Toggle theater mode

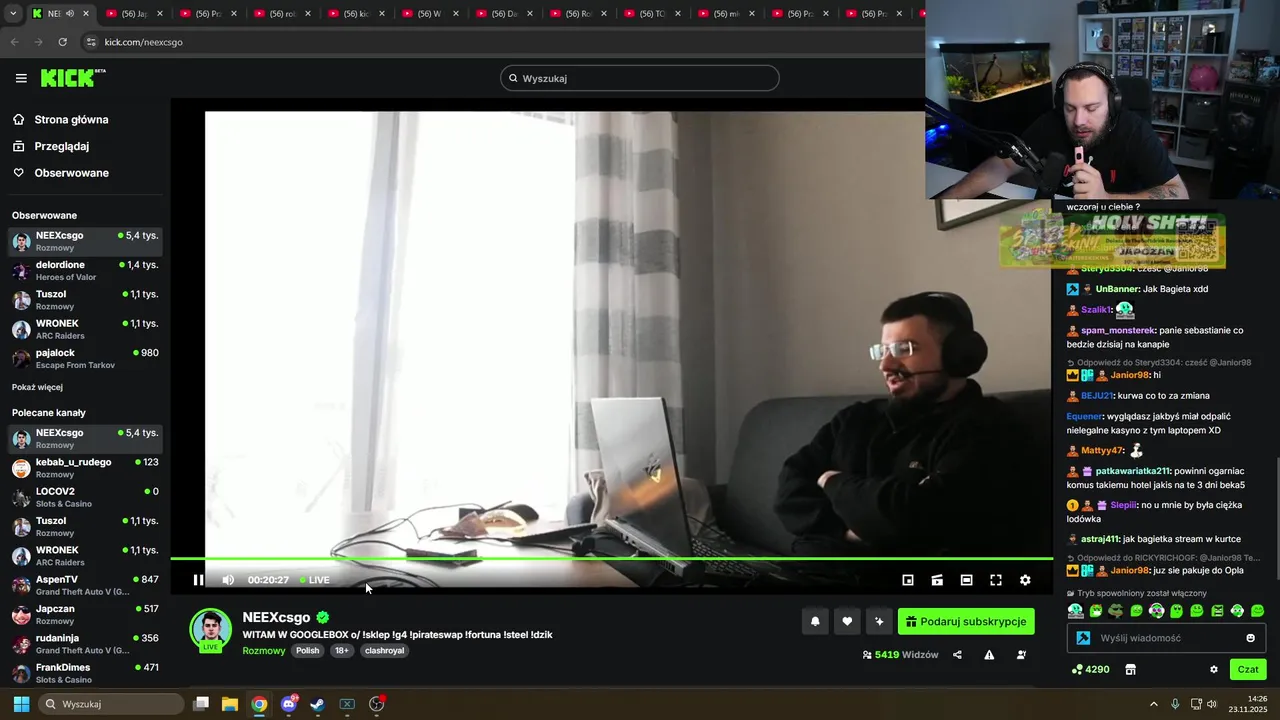pos(966,580)
